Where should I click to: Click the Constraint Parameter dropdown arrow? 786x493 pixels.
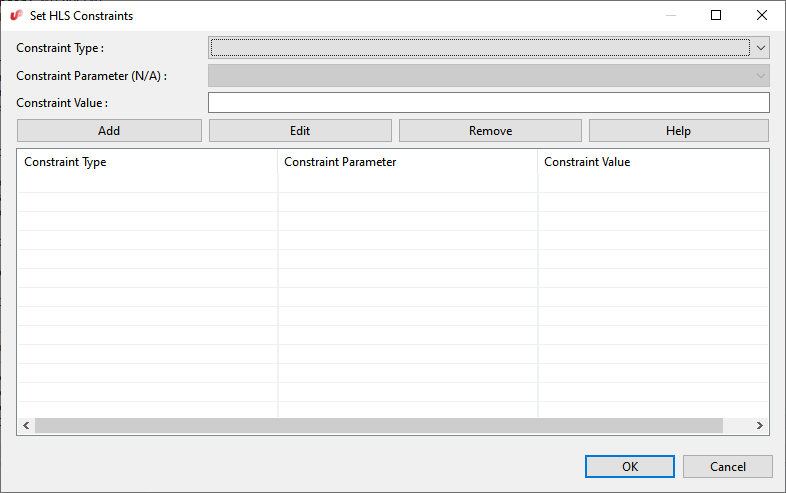click(761, 75)
